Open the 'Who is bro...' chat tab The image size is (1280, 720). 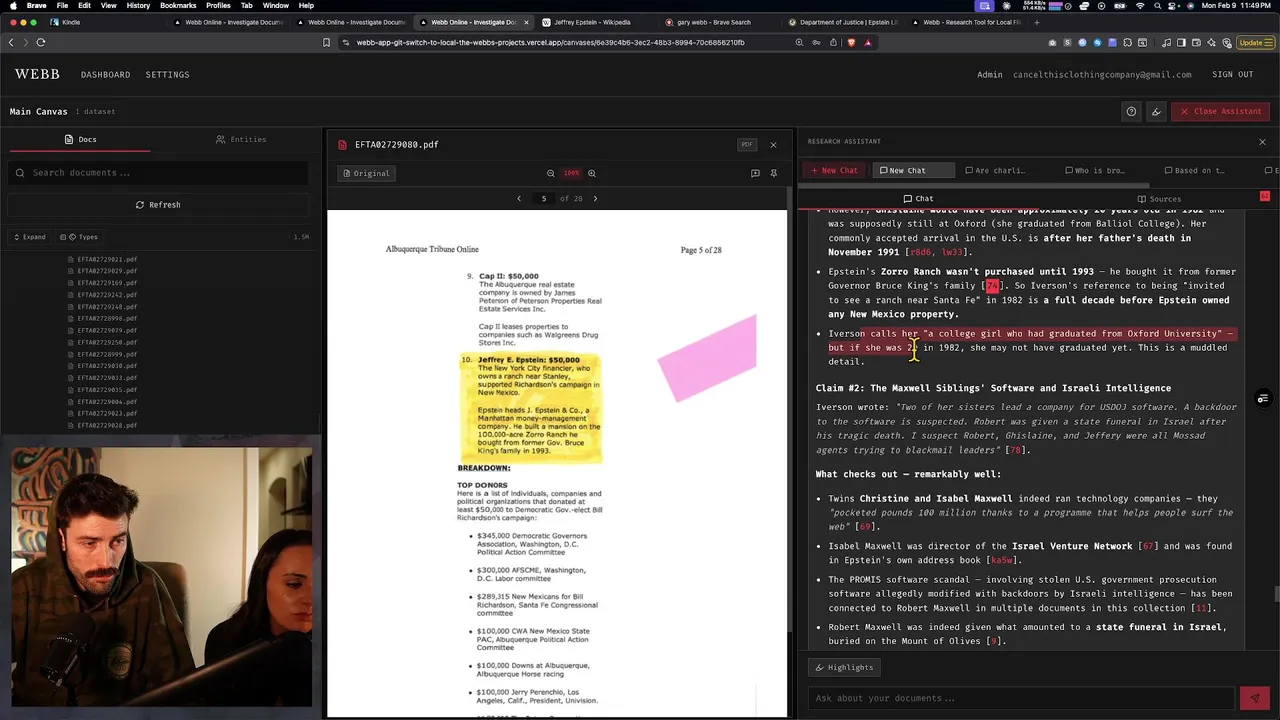coord(1095,170)
